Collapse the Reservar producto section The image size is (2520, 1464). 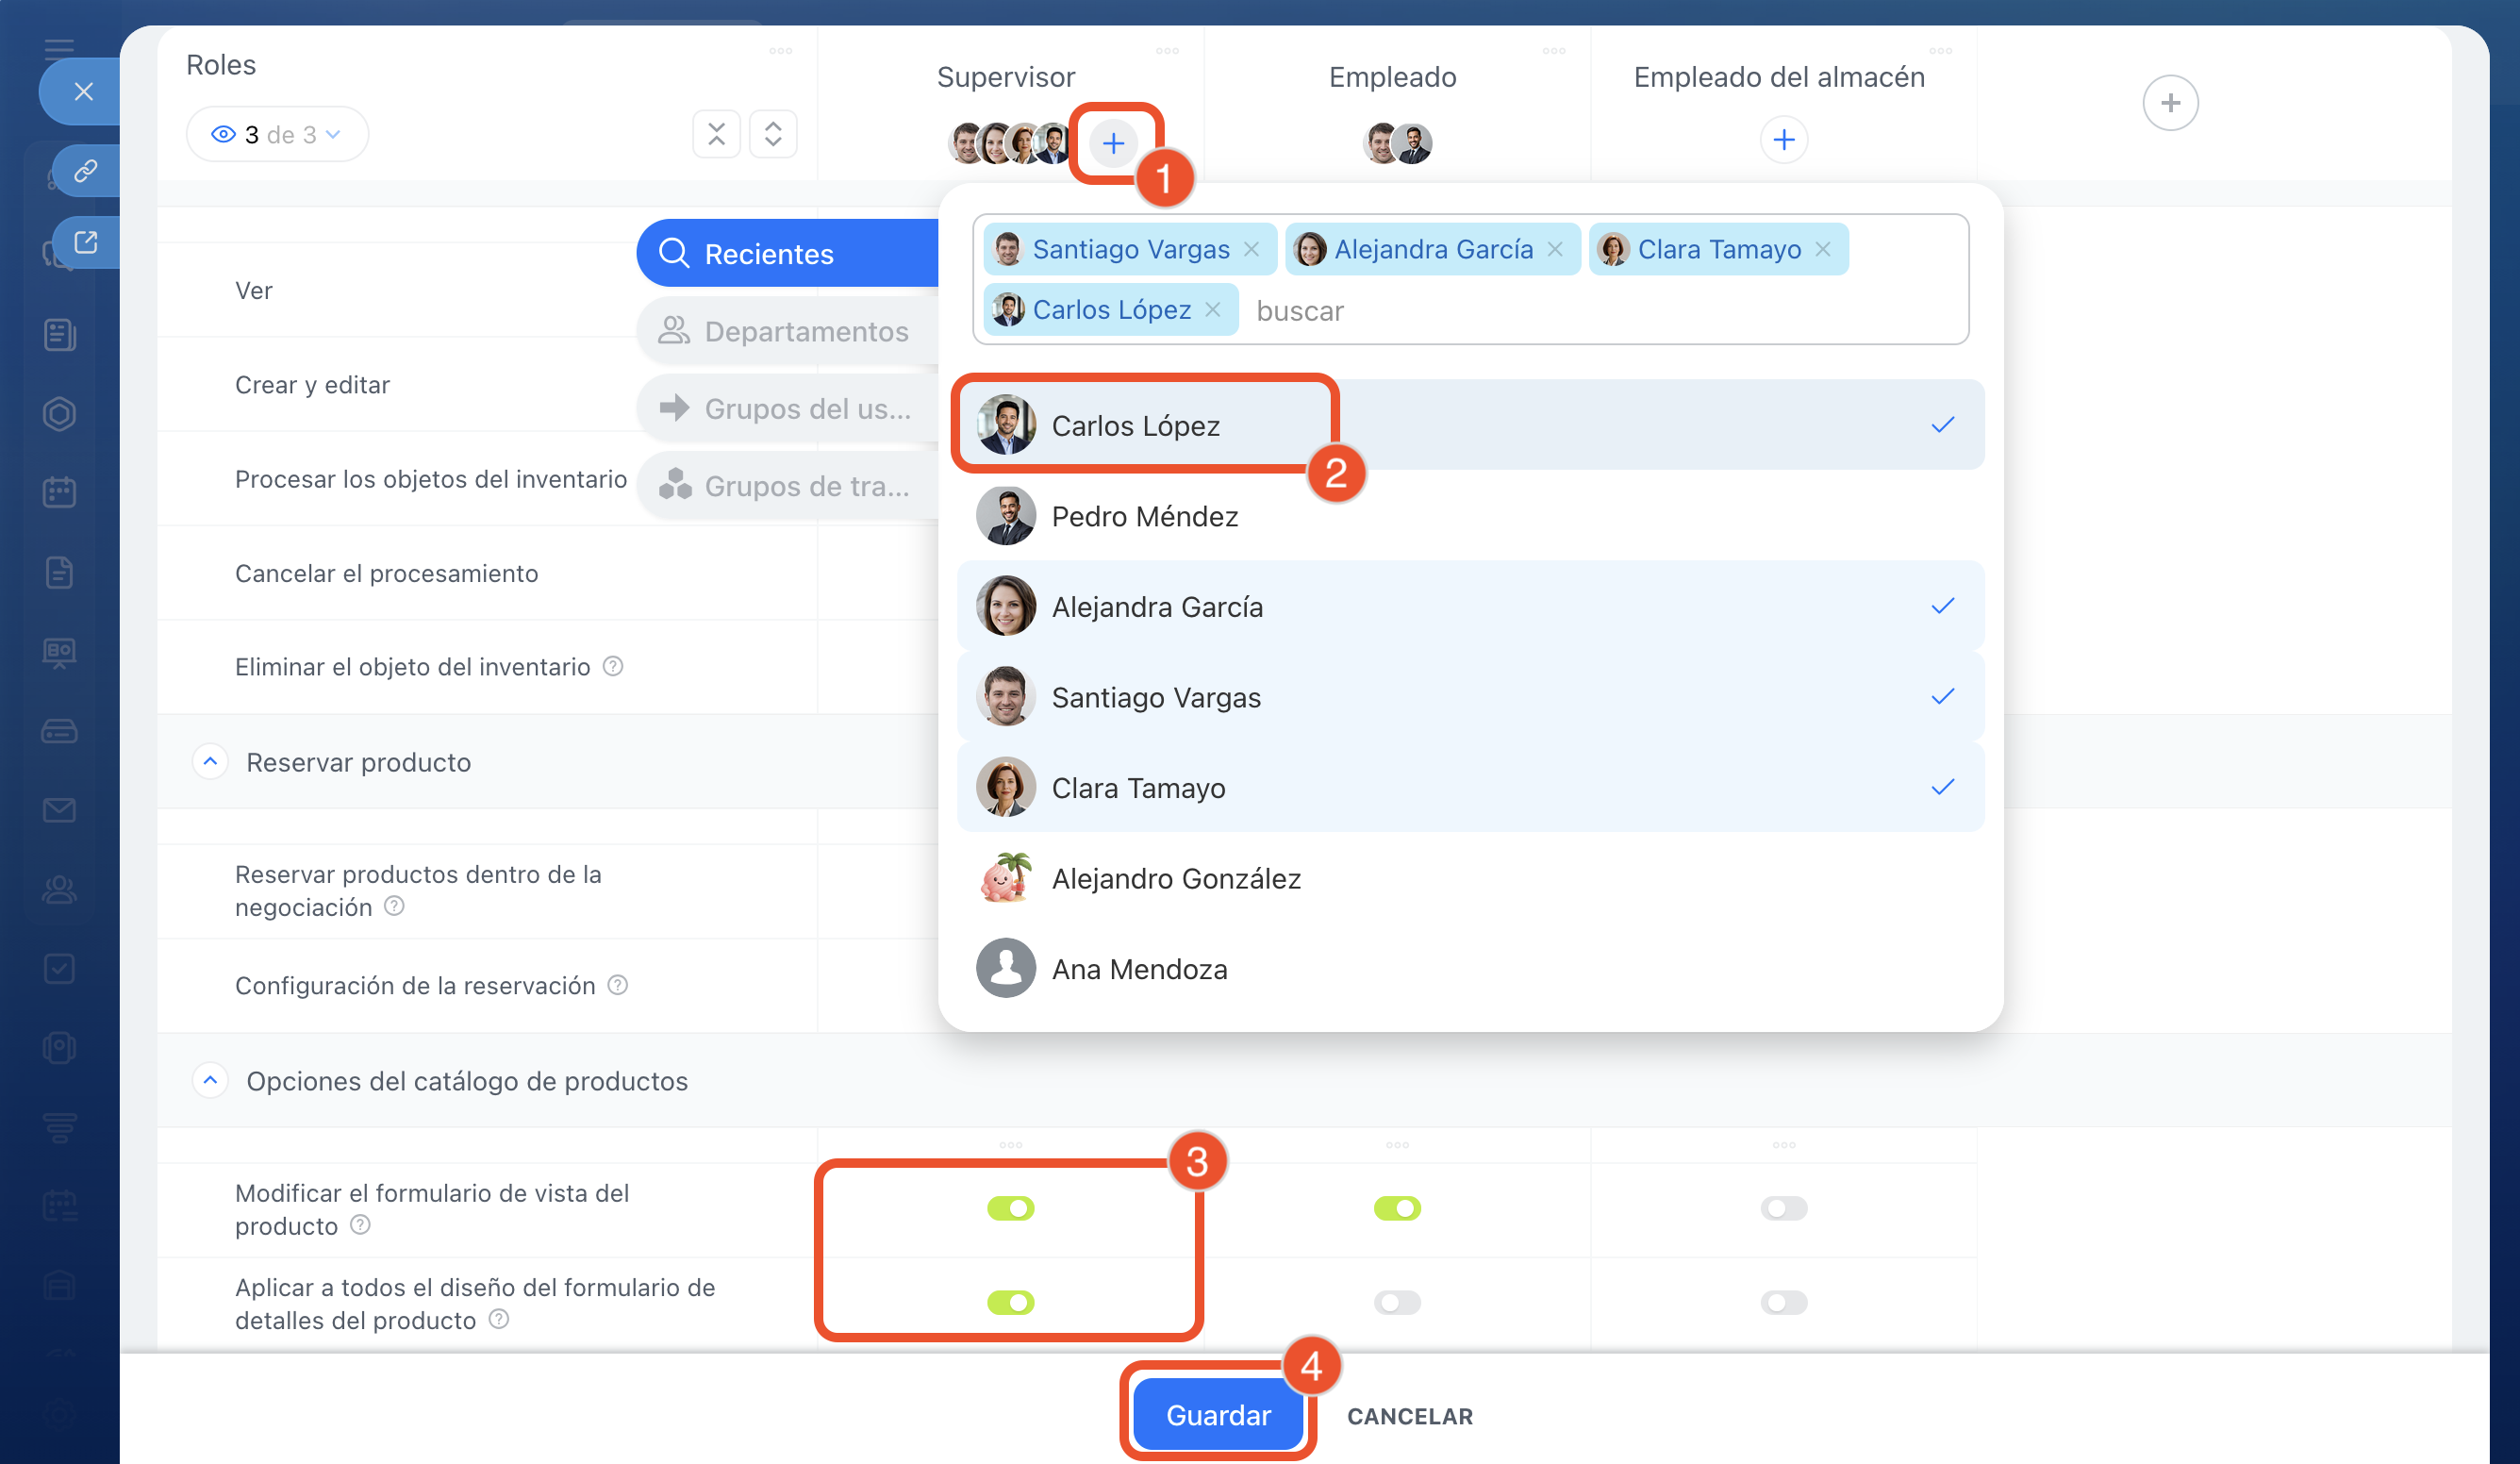click(x=210, y=762)
